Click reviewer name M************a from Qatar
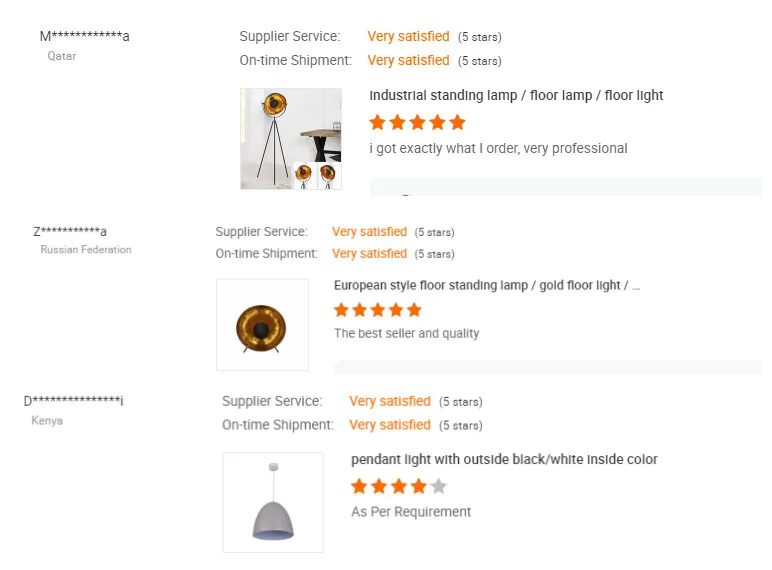772x570 pixels. (84, 37)
